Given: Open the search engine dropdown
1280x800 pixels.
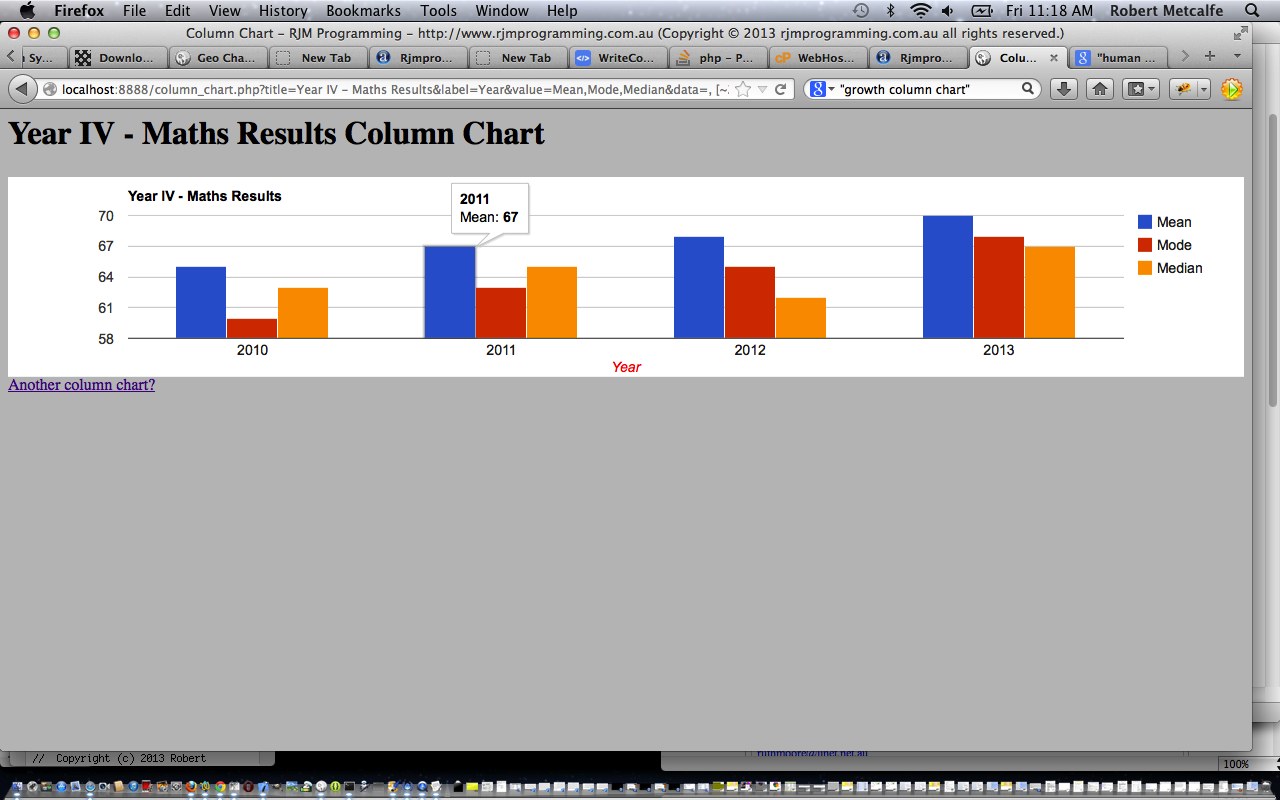Looking at the screenshot, I should pyautogui.click(x=822, y=90).
